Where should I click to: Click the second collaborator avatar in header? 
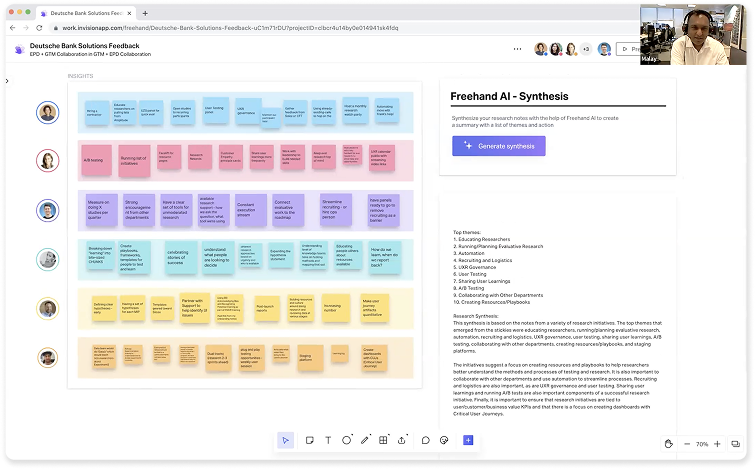556,49
